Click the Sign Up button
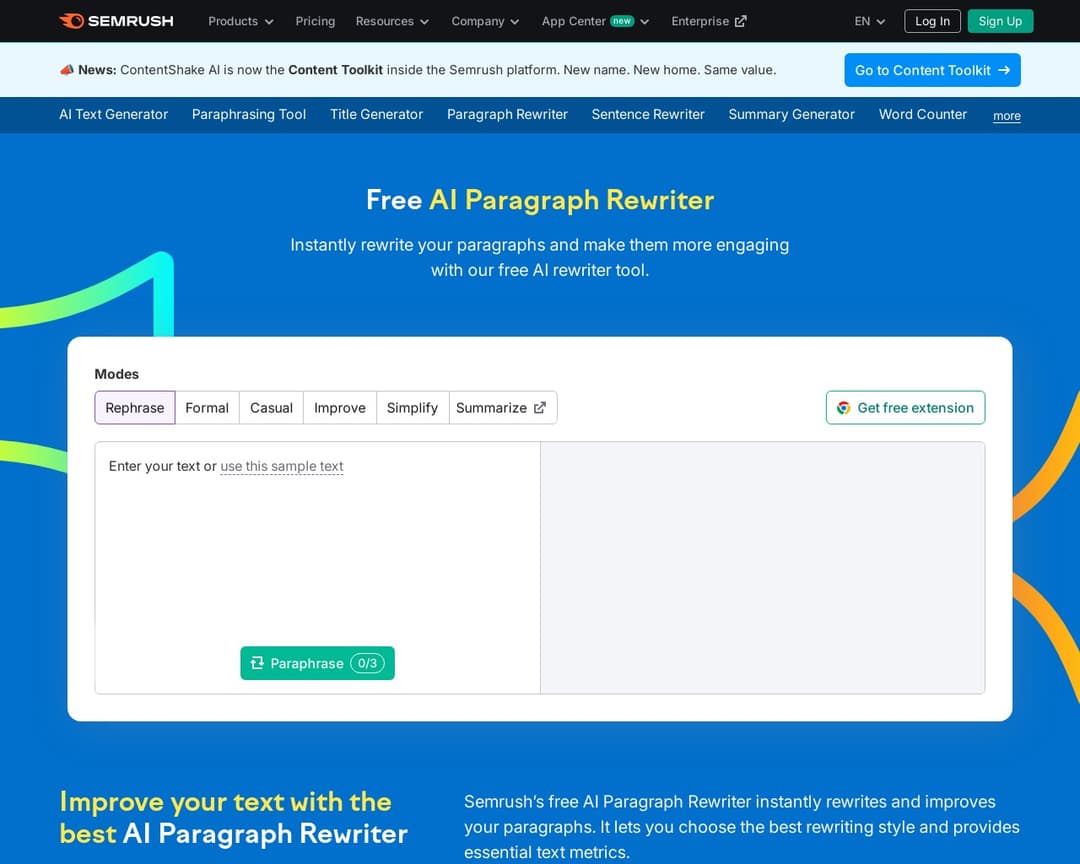 [x=1000, y=20]
